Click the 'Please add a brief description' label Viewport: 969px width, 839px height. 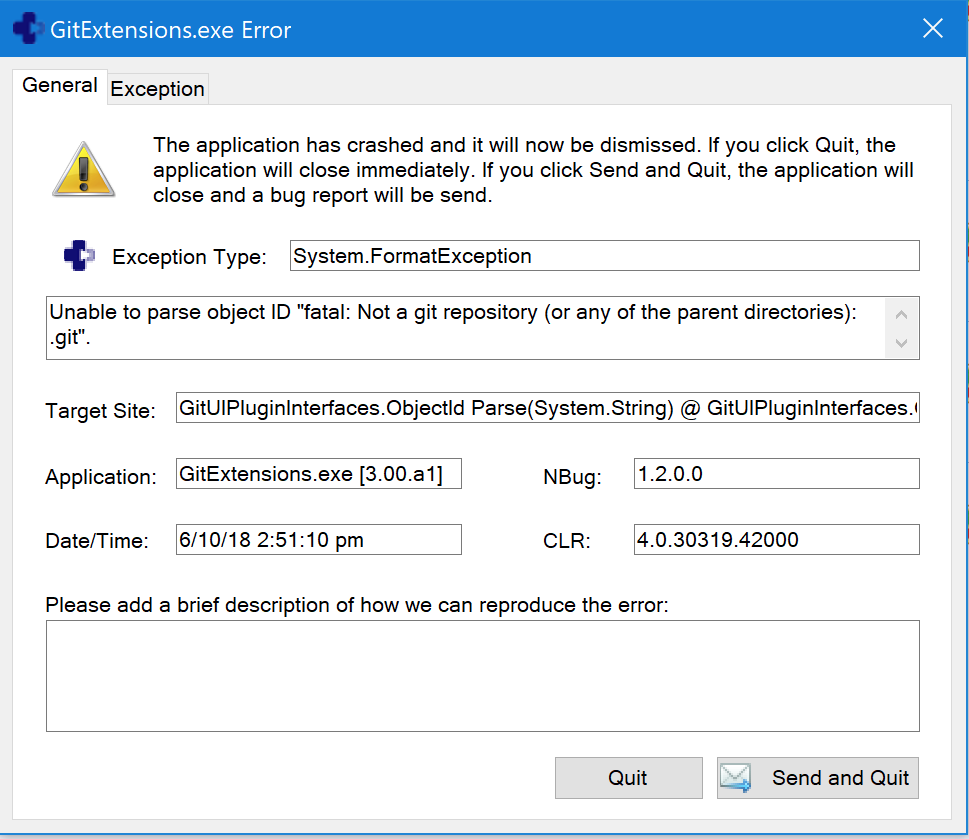click(x=357, y=605)
